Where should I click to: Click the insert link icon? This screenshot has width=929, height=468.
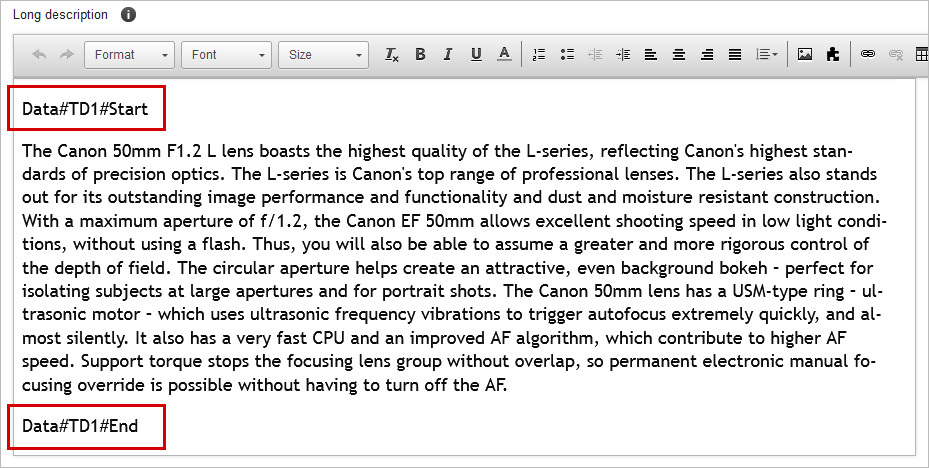pyautogui.click(x=867, y=55)
